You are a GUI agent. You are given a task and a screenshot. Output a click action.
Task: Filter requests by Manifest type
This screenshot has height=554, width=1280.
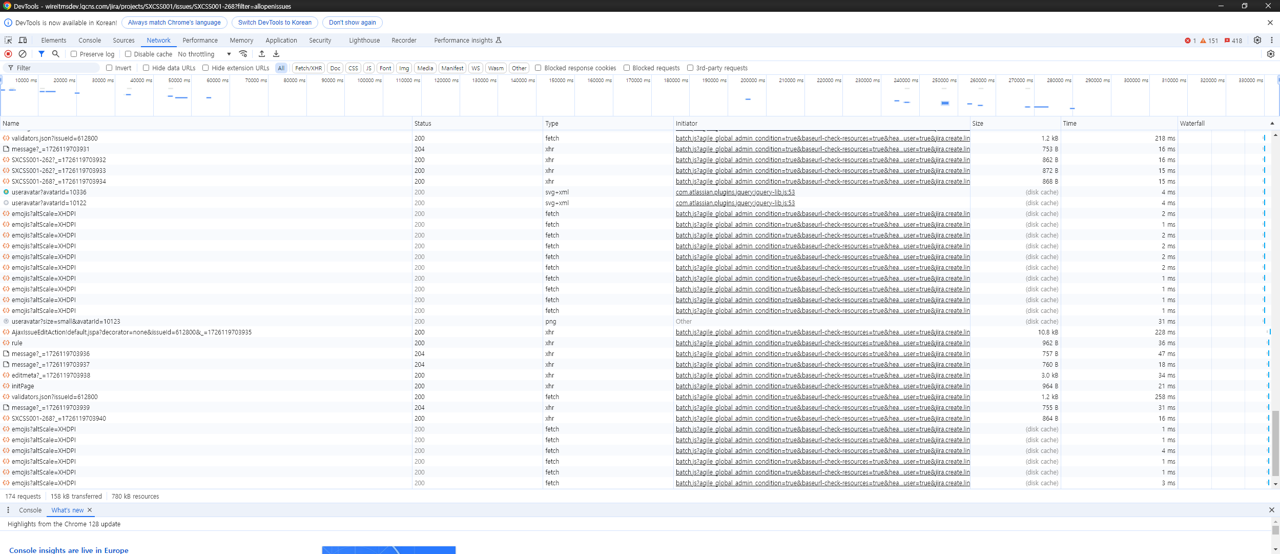453,68
